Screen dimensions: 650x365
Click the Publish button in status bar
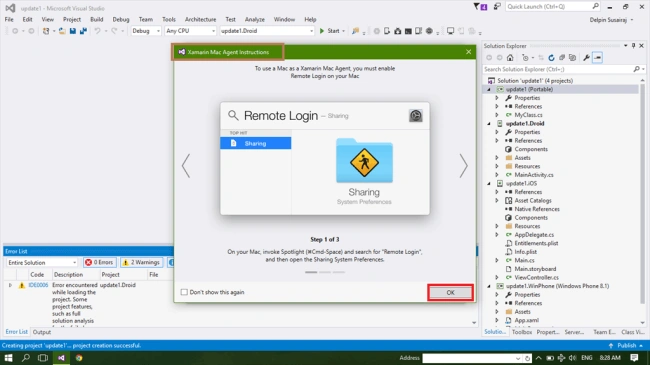pos(626,346)
